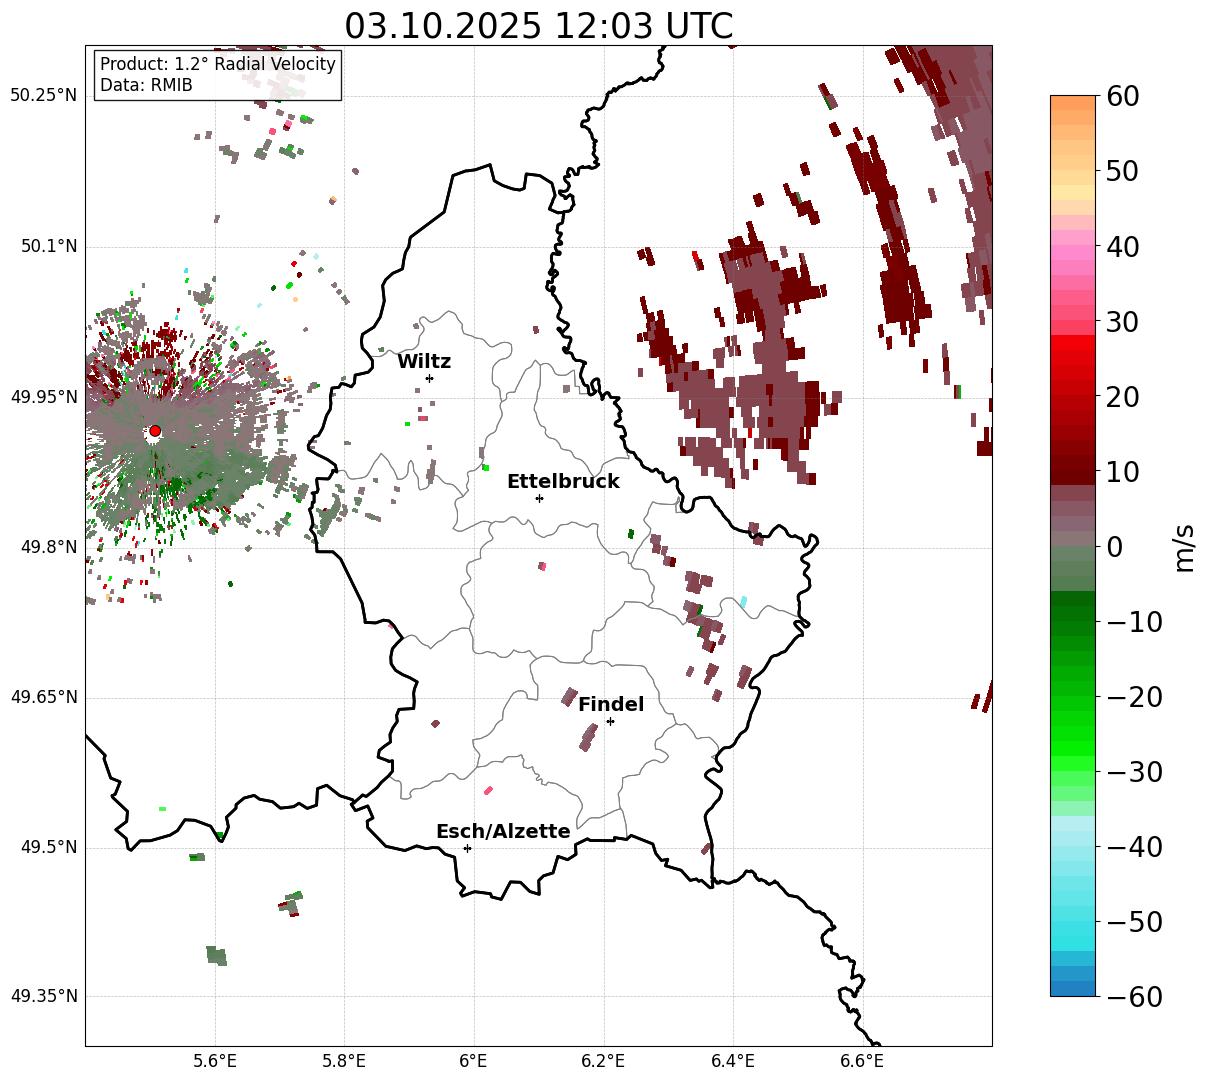Select the Findel city label
The height and width of the screenshot is (1081, 1207).
click(611, 704)
